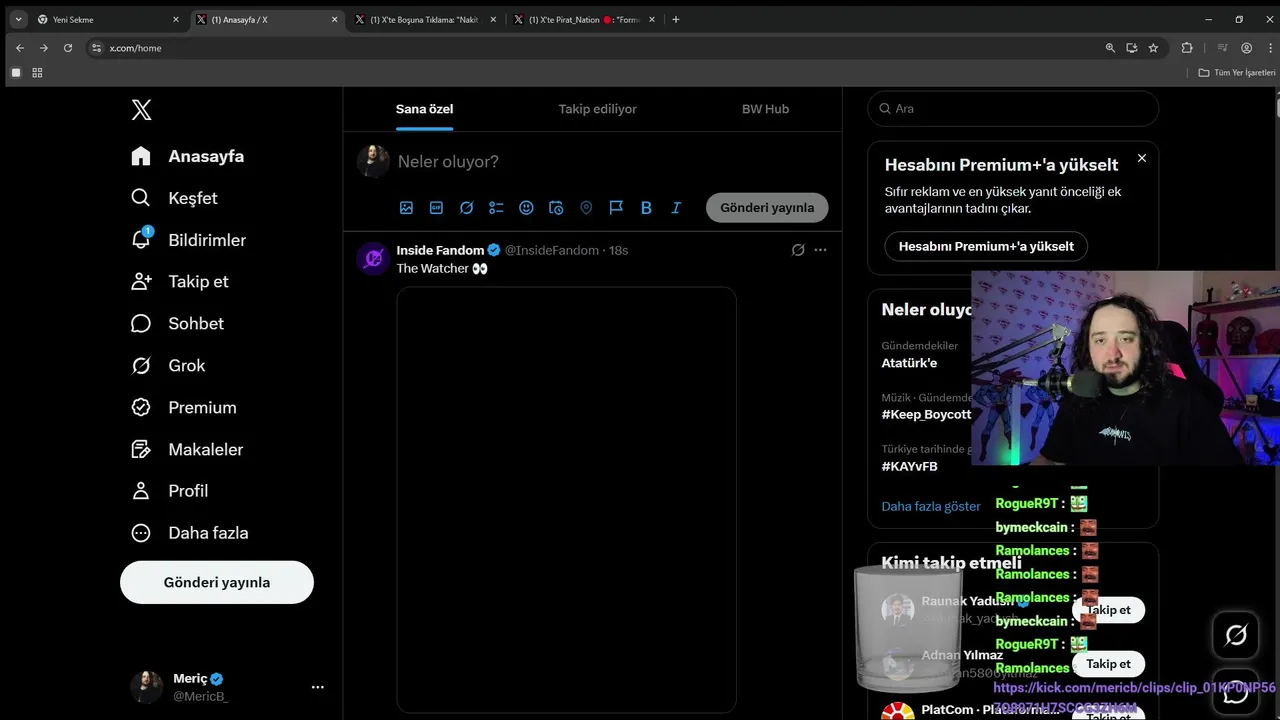Add a poll to post
1280x720 pixels.
[x=496, y=208]
